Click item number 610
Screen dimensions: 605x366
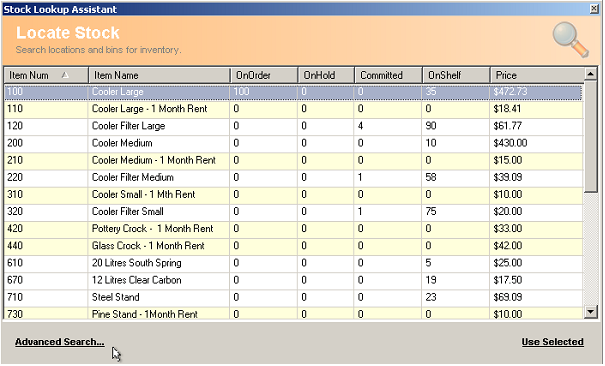point(15,263)
